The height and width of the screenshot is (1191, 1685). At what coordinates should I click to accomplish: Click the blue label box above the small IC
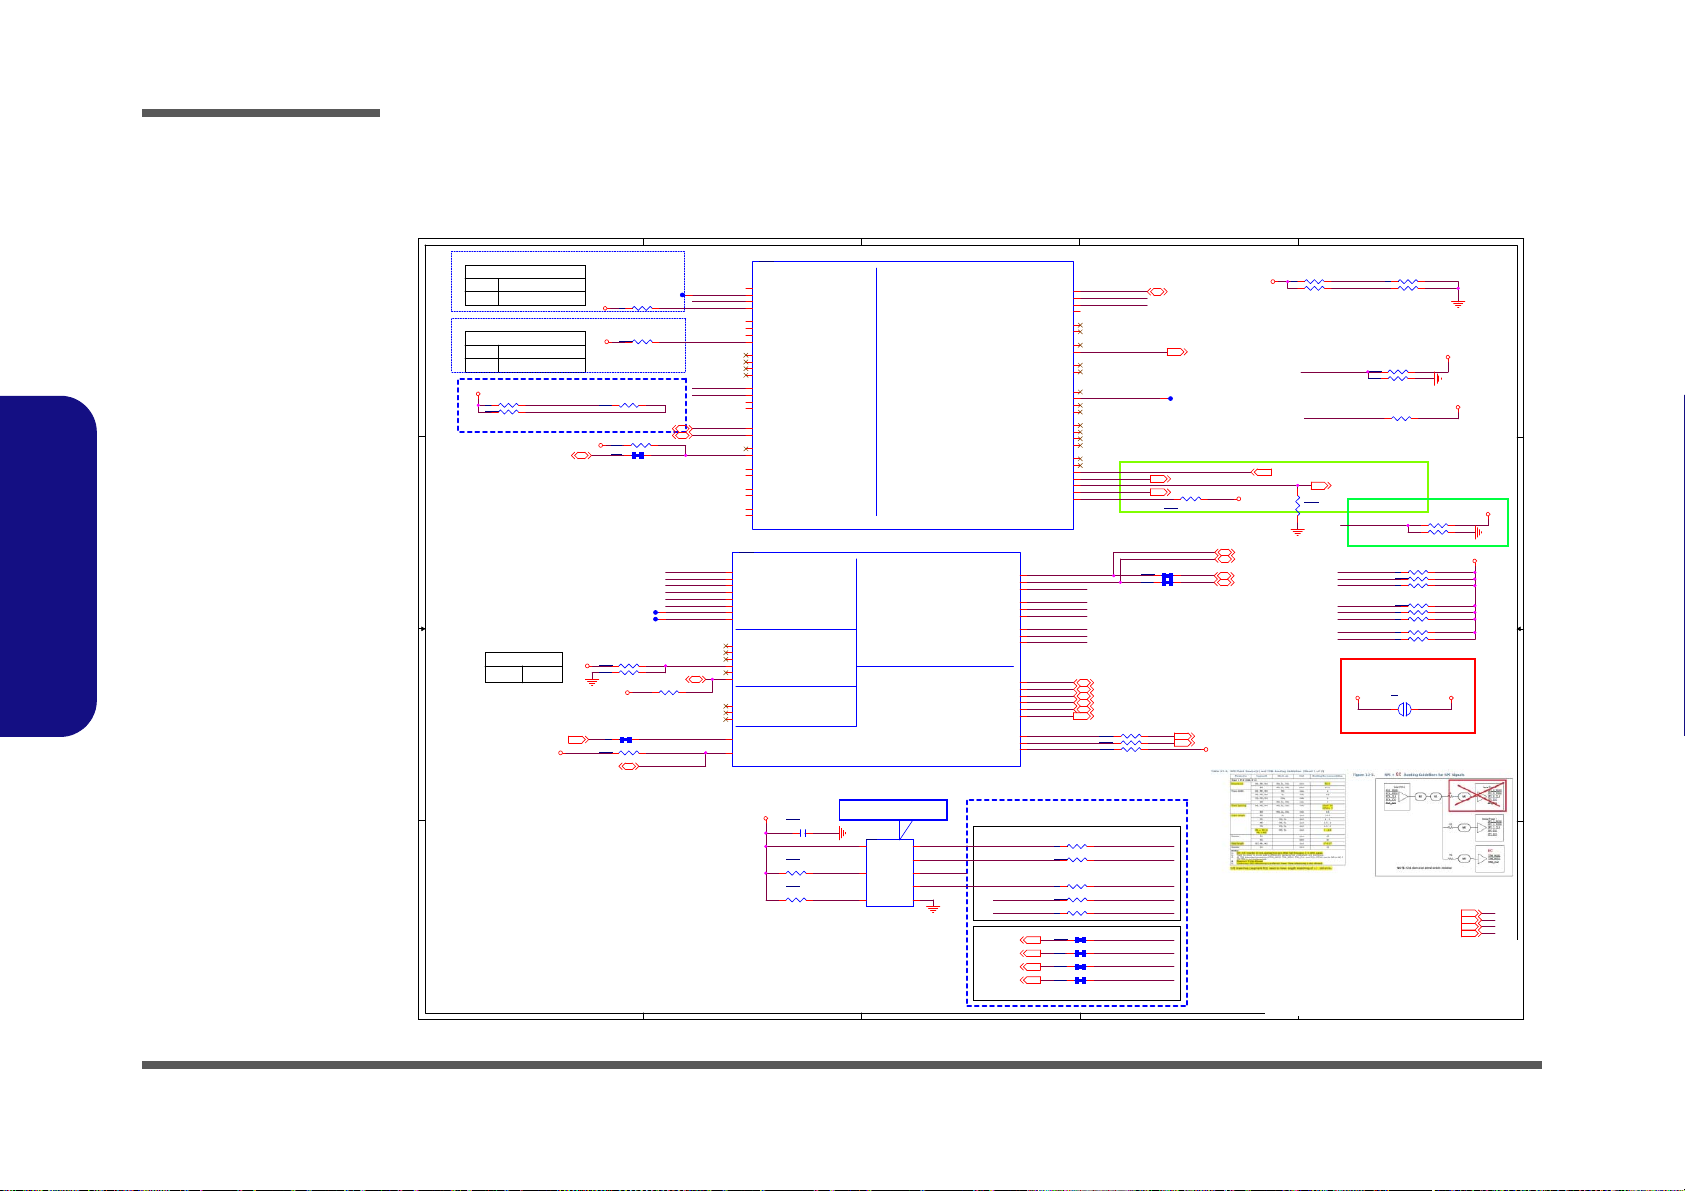(x=893, y=809)
